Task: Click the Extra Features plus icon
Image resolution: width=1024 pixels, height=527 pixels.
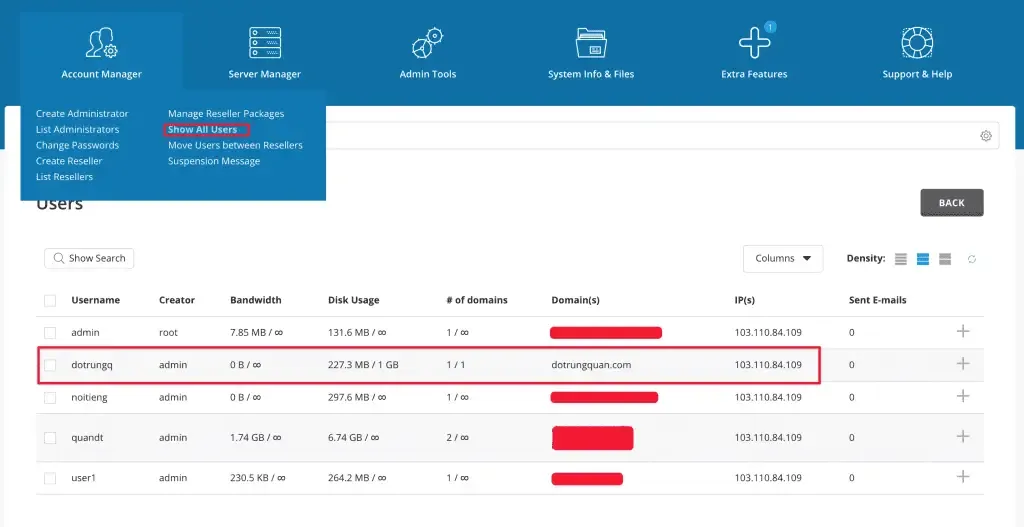Action: (754, 44)
